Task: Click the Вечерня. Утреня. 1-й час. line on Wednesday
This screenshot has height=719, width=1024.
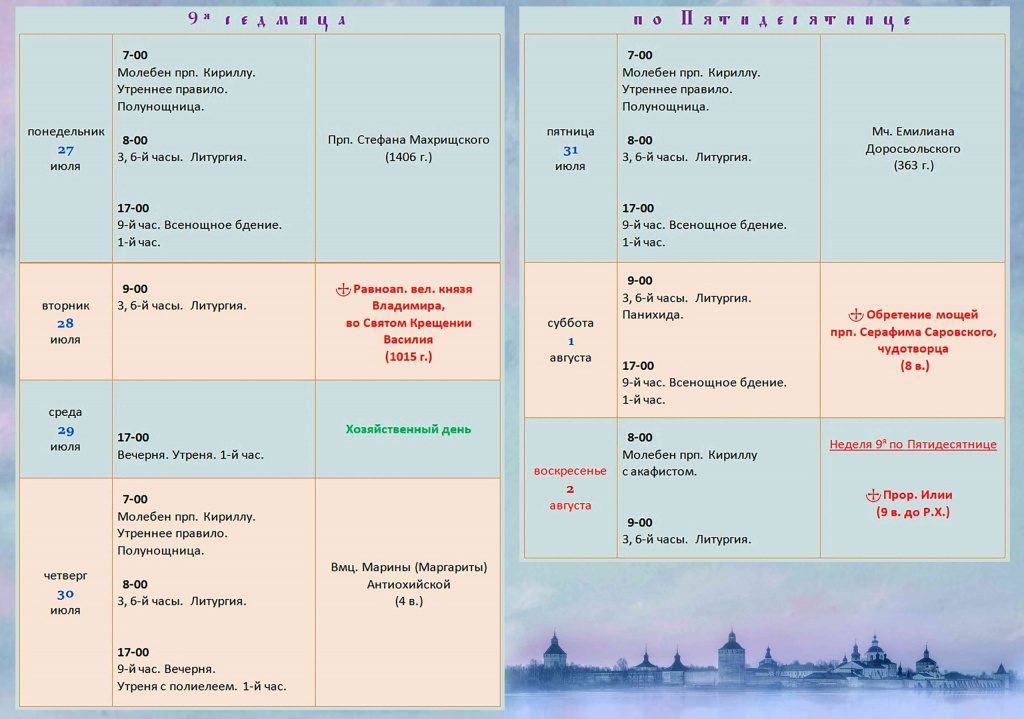Action: coord(191,455)
